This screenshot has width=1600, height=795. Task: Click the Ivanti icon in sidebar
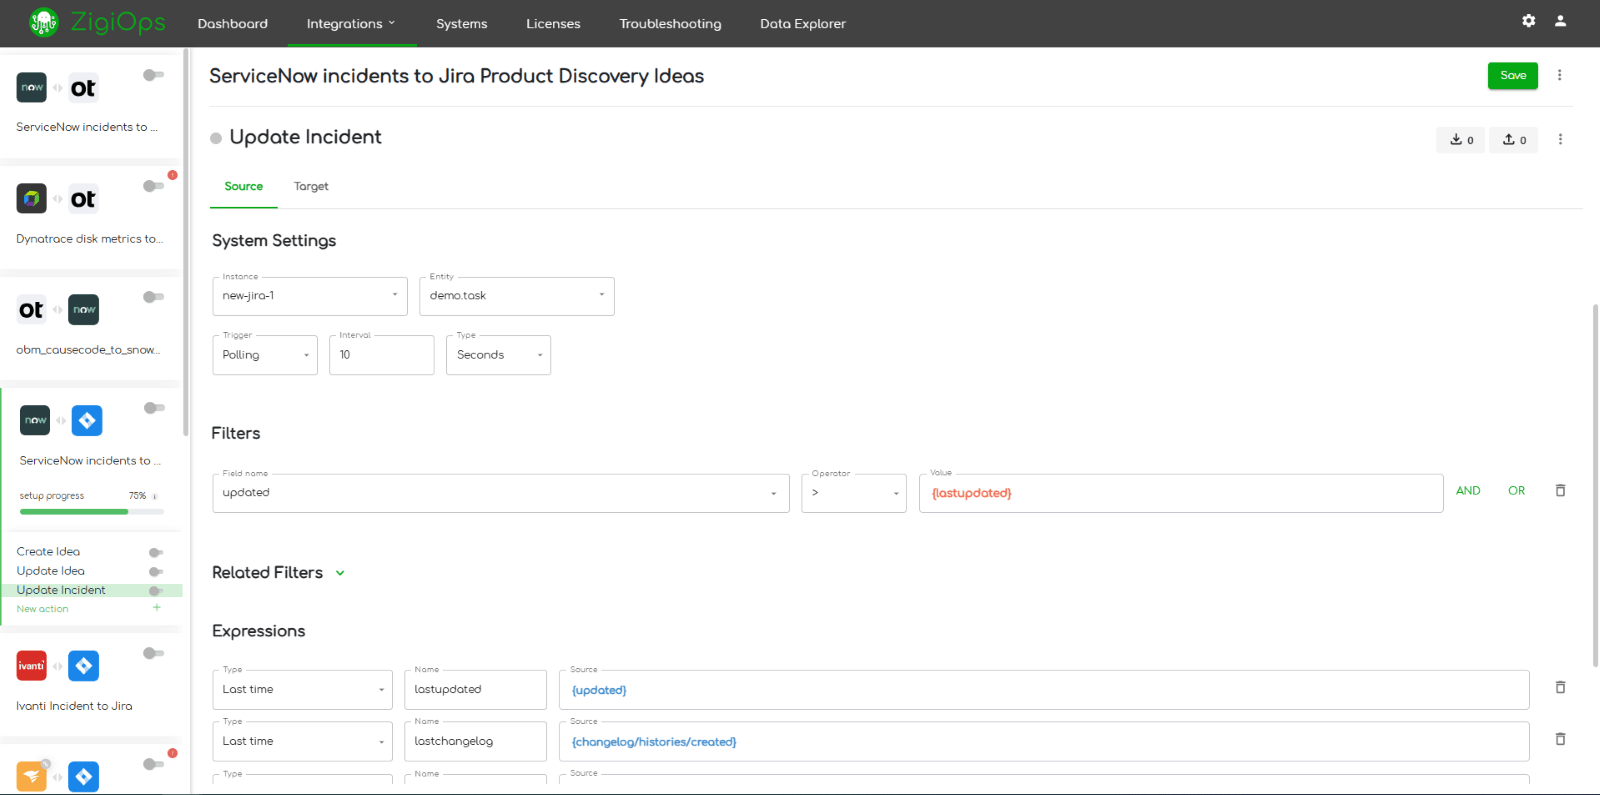pos(32,666)
